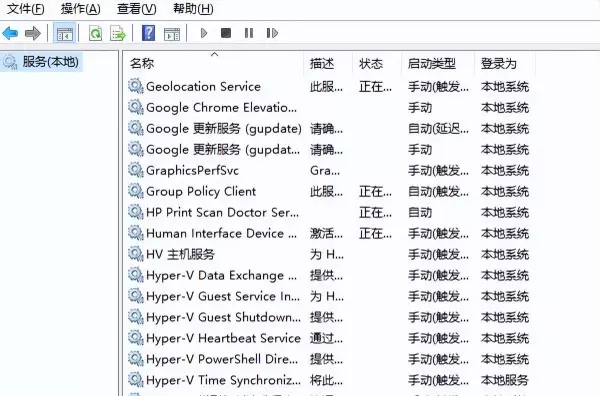
Task: Click the Refresh toolbar icon
Action: (95, 34)
